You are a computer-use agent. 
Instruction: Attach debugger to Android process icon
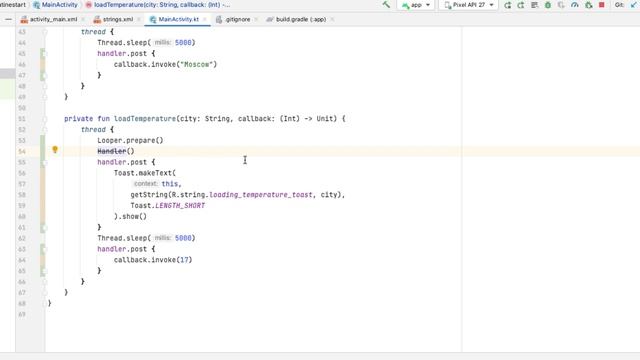(x=588, y=5)
